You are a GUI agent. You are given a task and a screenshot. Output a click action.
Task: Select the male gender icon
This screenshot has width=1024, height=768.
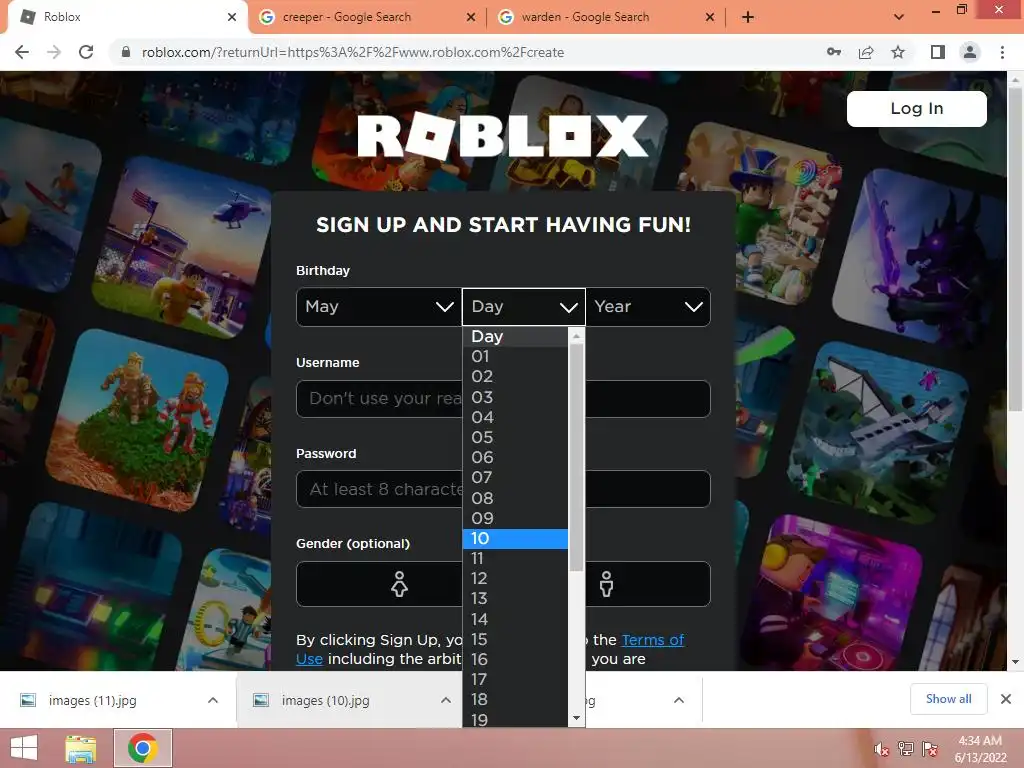(x=607, y=584)
